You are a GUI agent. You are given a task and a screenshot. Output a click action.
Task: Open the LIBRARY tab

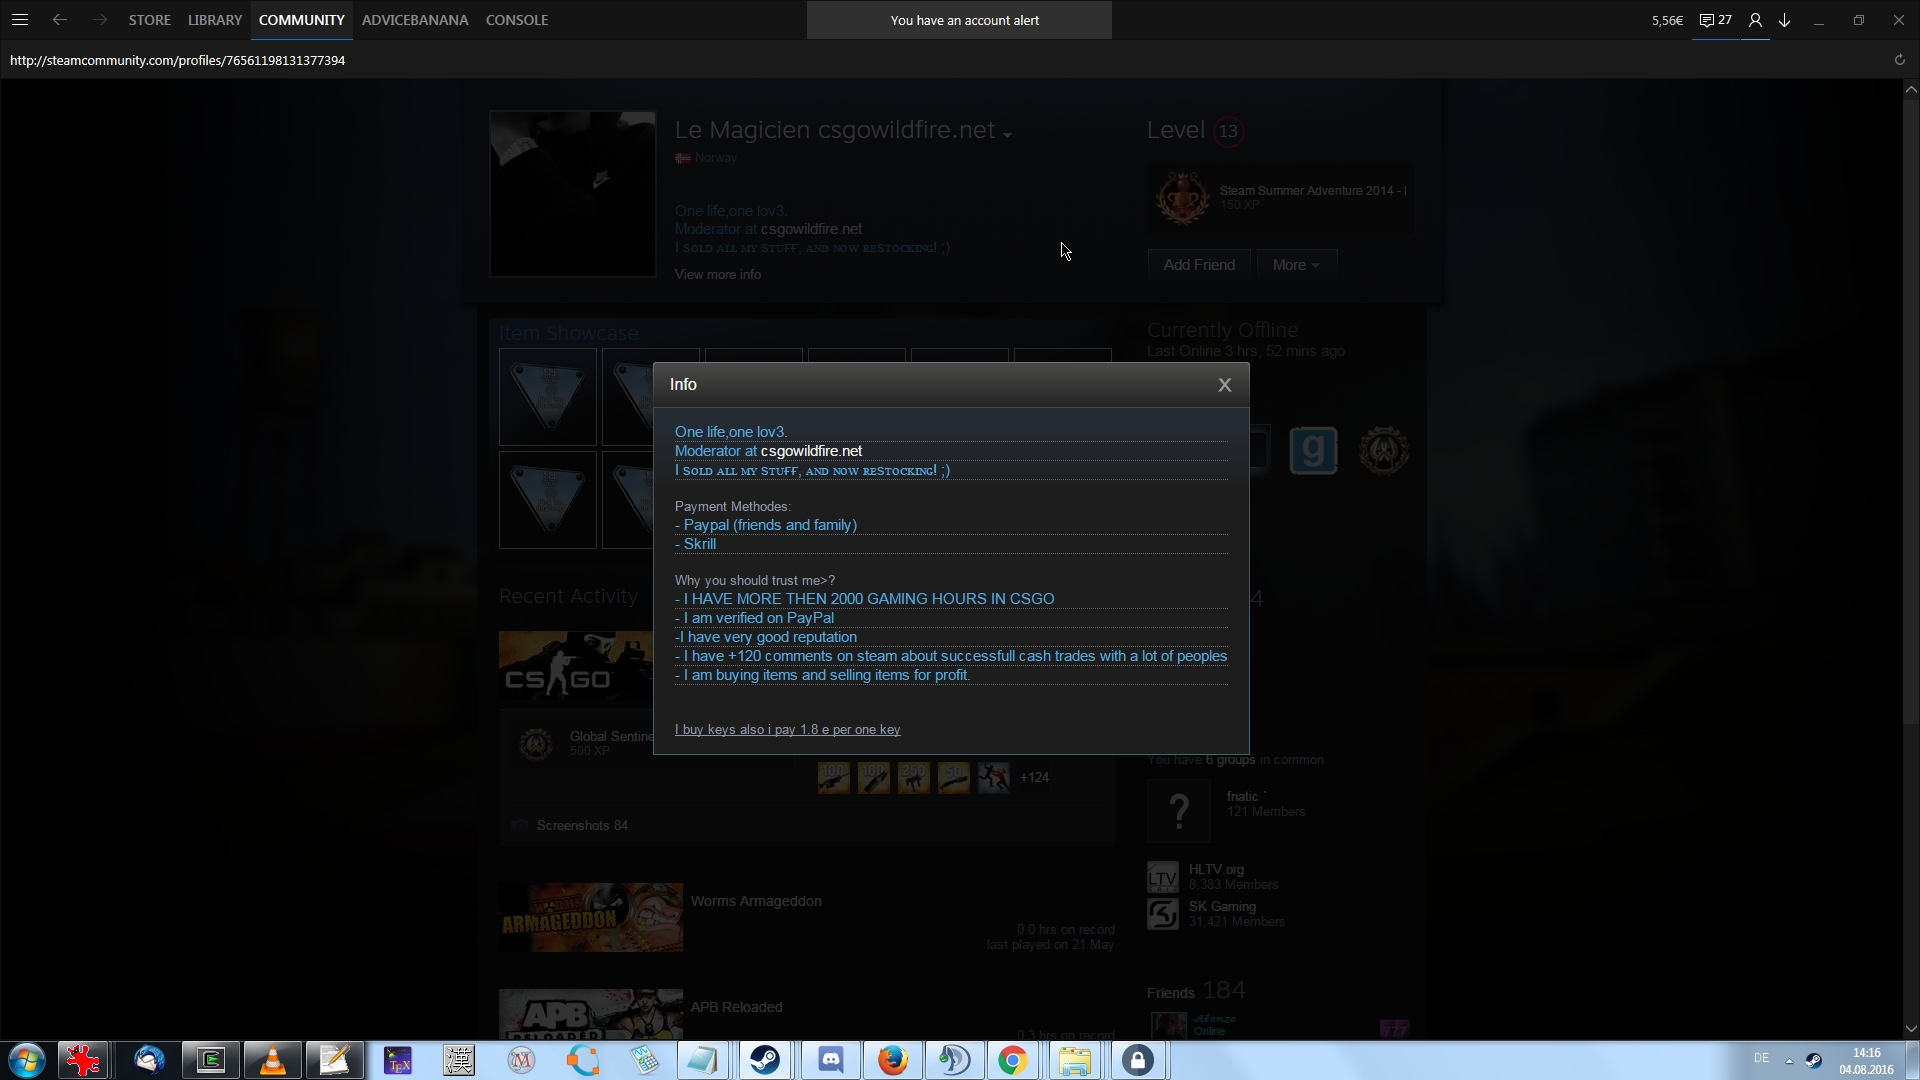point(215,20)
